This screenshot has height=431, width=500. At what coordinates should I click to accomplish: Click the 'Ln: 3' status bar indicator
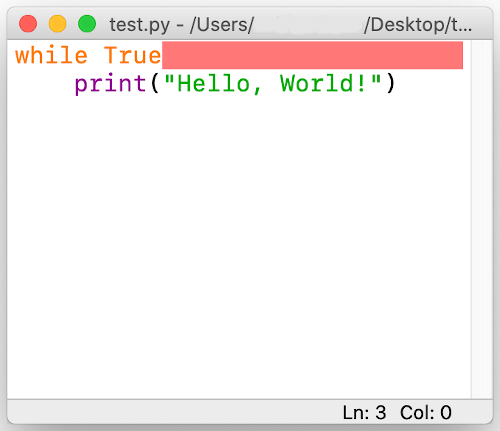click(364, 413)
